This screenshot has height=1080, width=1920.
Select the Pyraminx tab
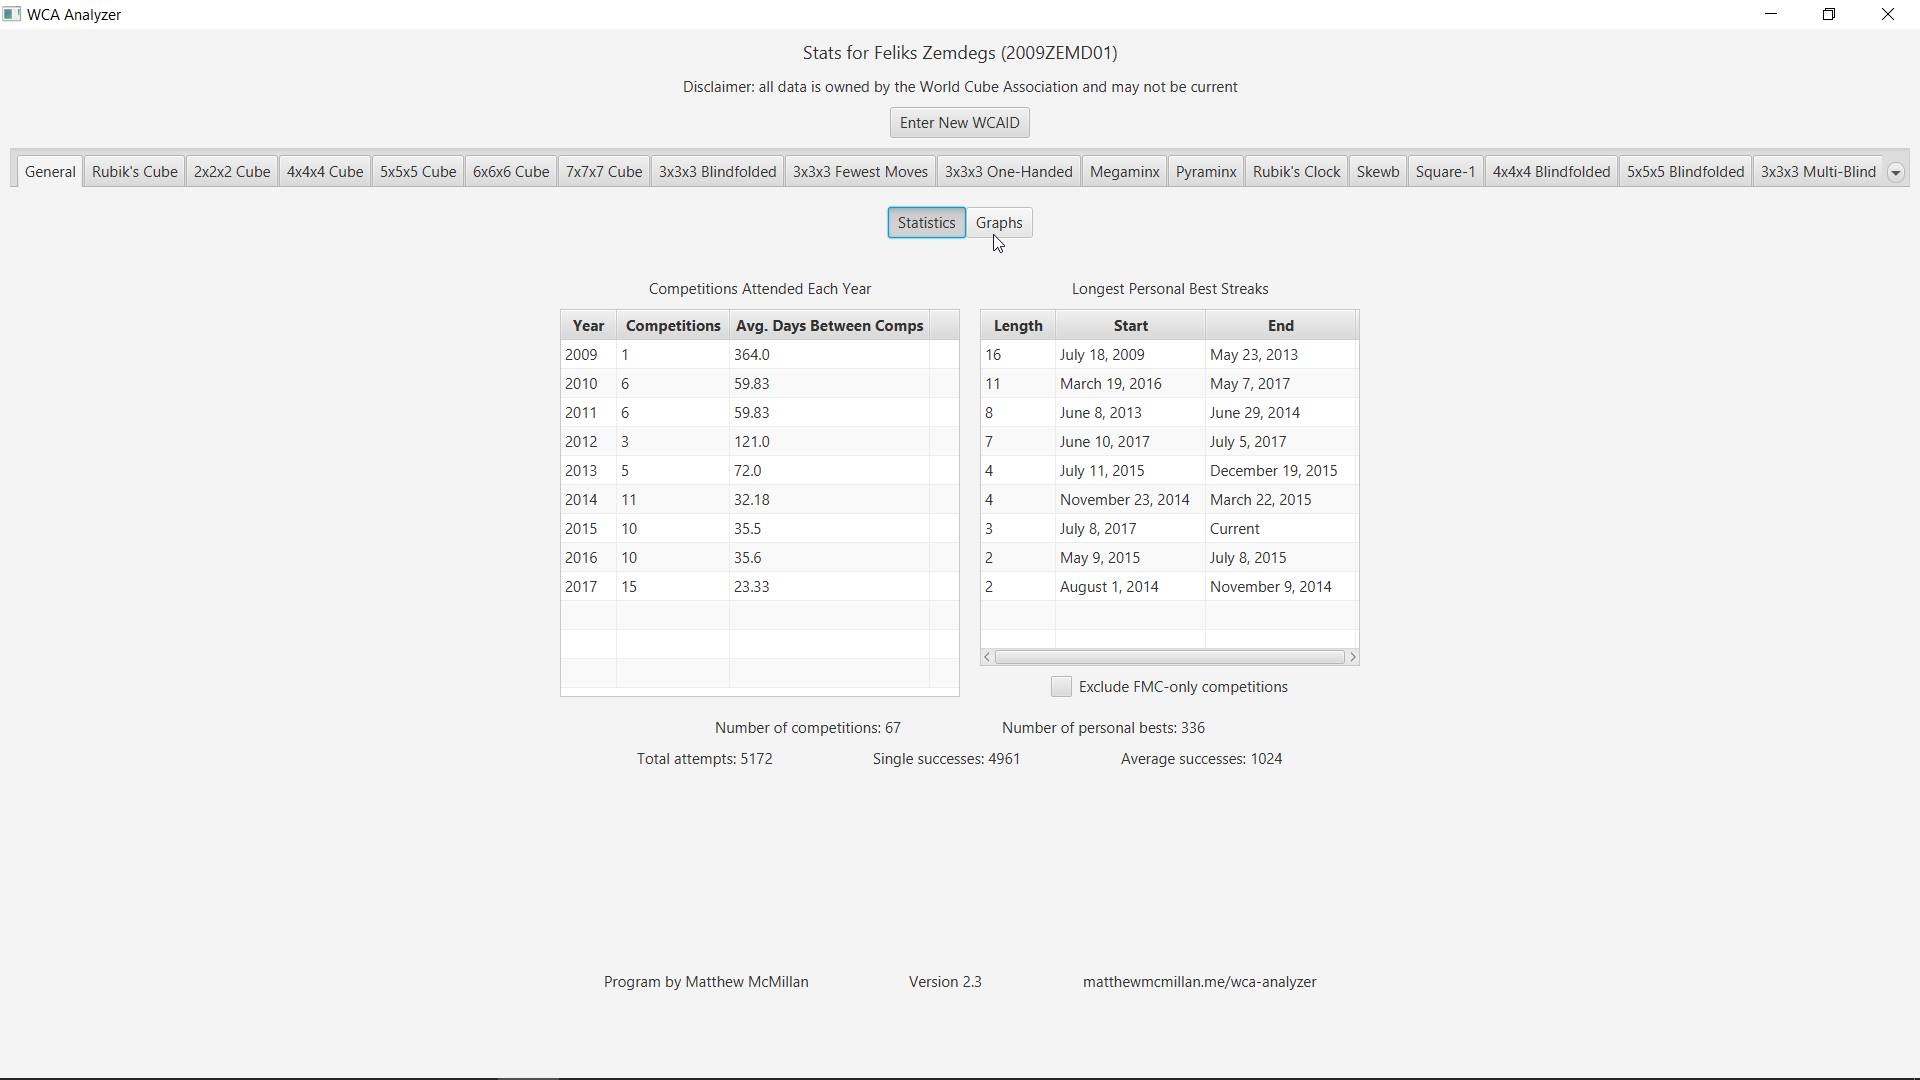(1206, 172)
